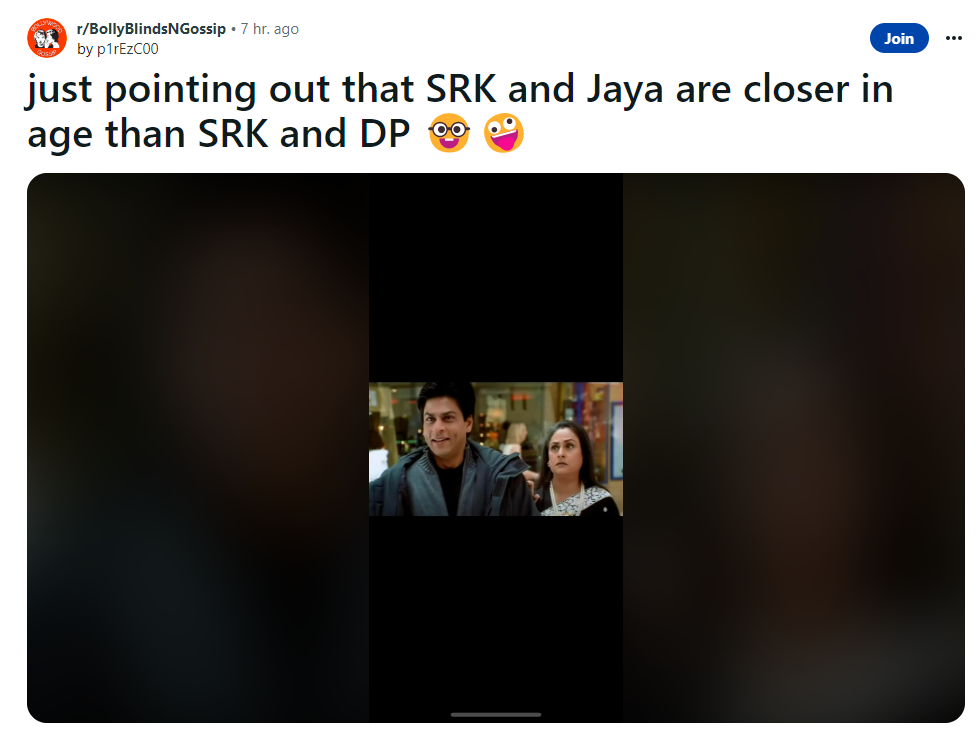Viewport: 978px width, 749px height.
Task: Click the zany tongue-out face emoji
Action: [x=503, y=133]
